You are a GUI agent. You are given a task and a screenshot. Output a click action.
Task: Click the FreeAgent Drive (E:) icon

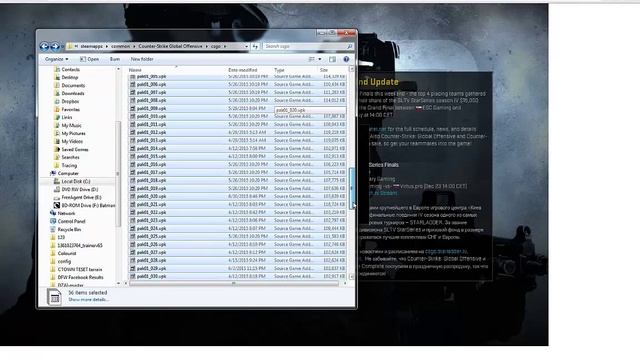(x=57, y=197)
